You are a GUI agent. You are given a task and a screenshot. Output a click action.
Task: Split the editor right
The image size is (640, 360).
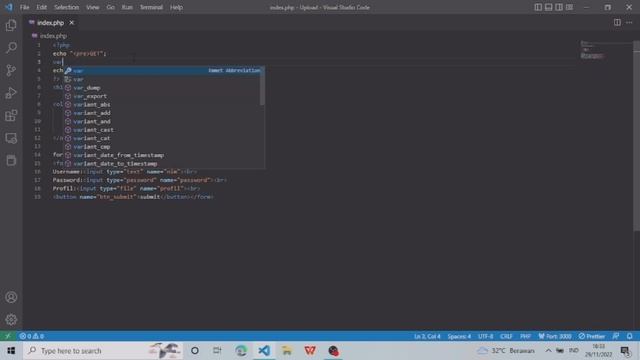point(617,22)
